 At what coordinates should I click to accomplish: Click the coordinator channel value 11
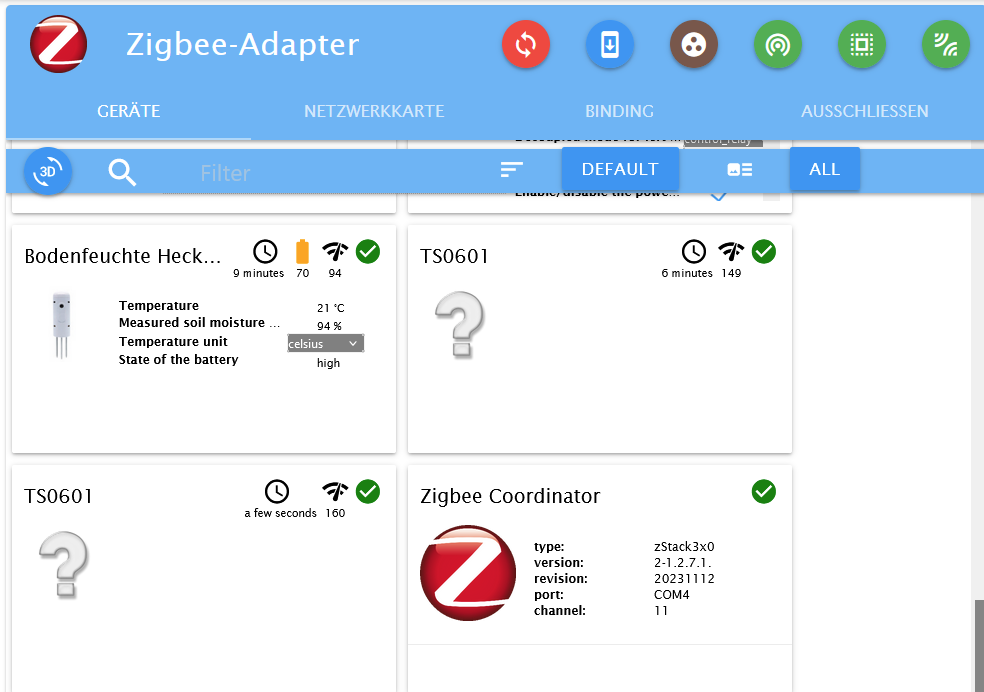(x=661, y=610)
